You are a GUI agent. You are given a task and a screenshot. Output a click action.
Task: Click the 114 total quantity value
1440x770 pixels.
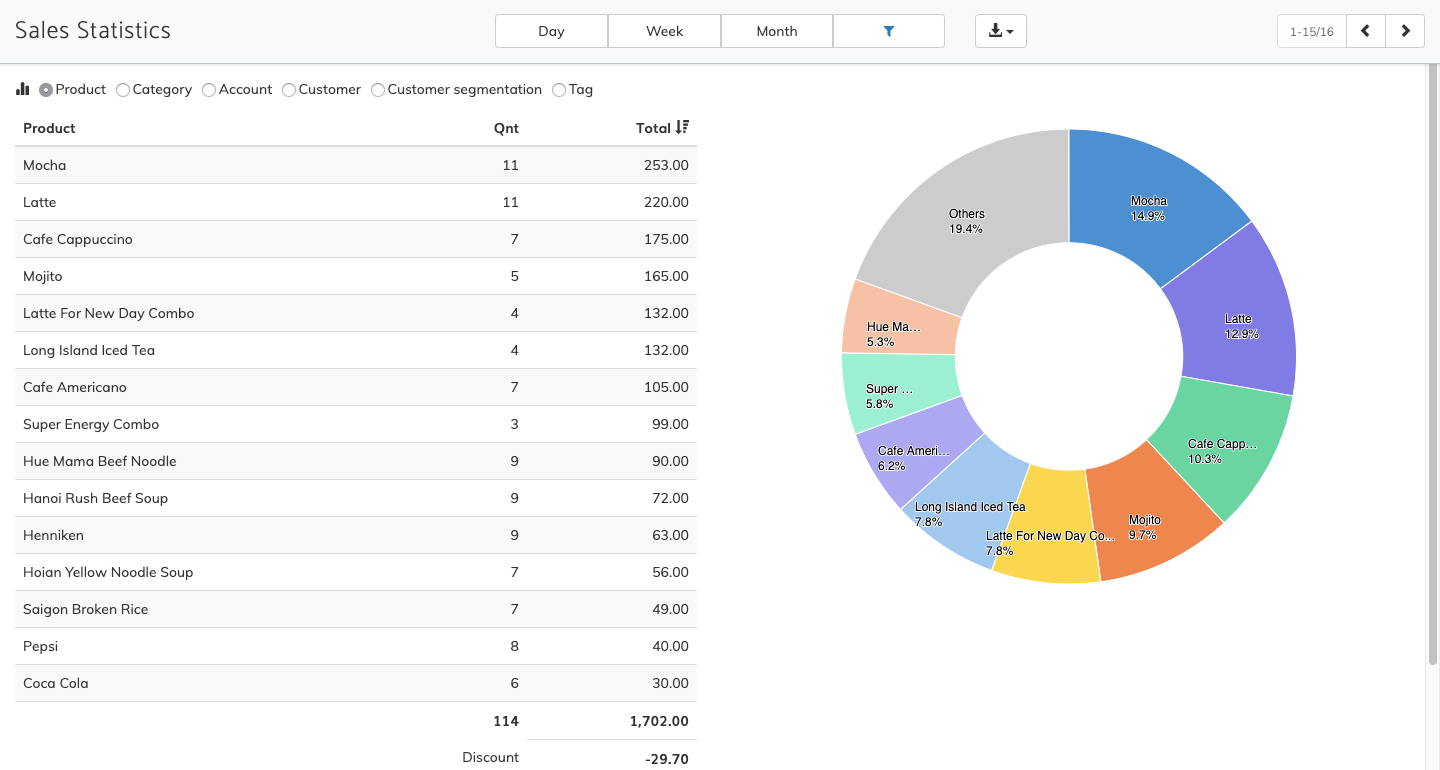pyautogui.click(x=506, y=721)
